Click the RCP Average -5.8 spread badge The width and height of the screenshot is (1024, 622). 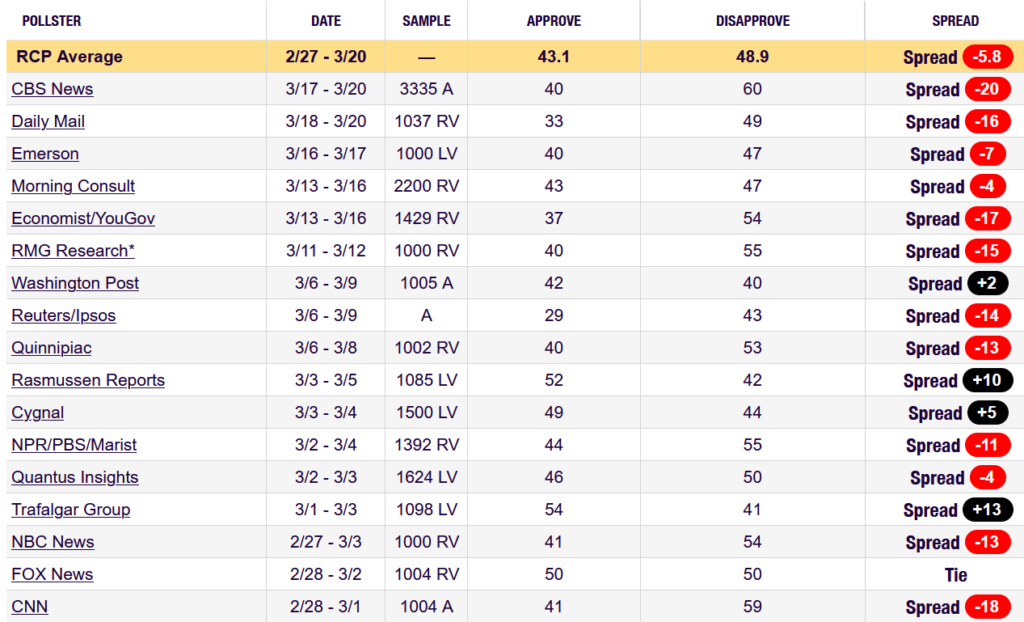tap(987, 57)
